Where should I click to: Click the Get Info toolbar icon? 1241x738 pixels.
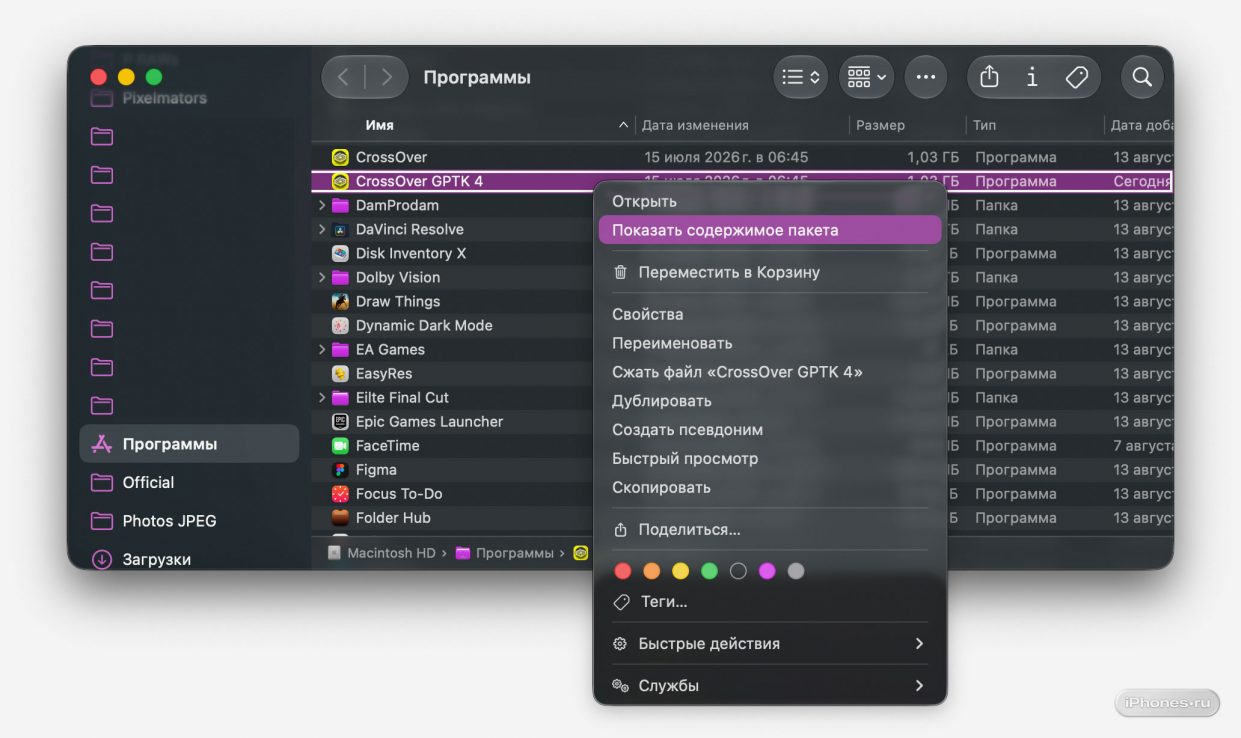click(1032, 77)
